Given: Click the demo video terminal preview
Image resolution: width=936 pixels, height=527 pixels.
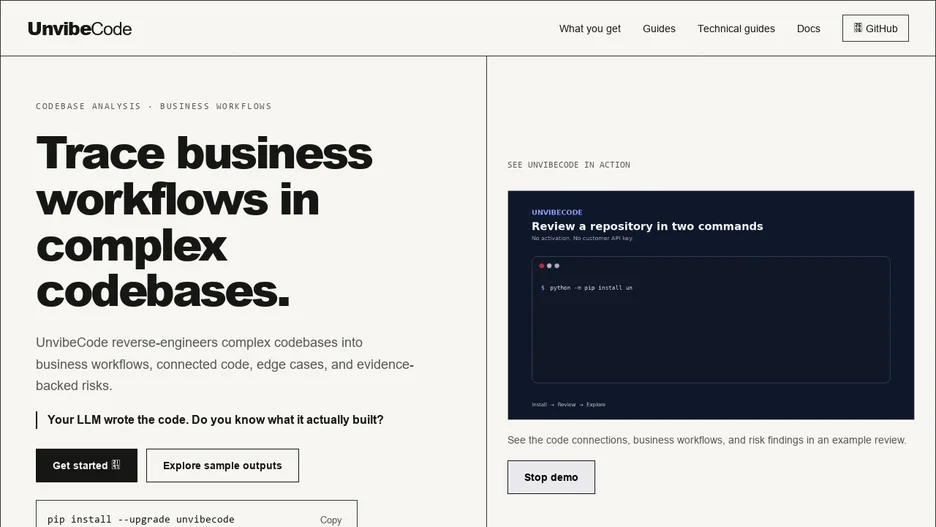Looking at the screenshot, I should tap(710, 305).
